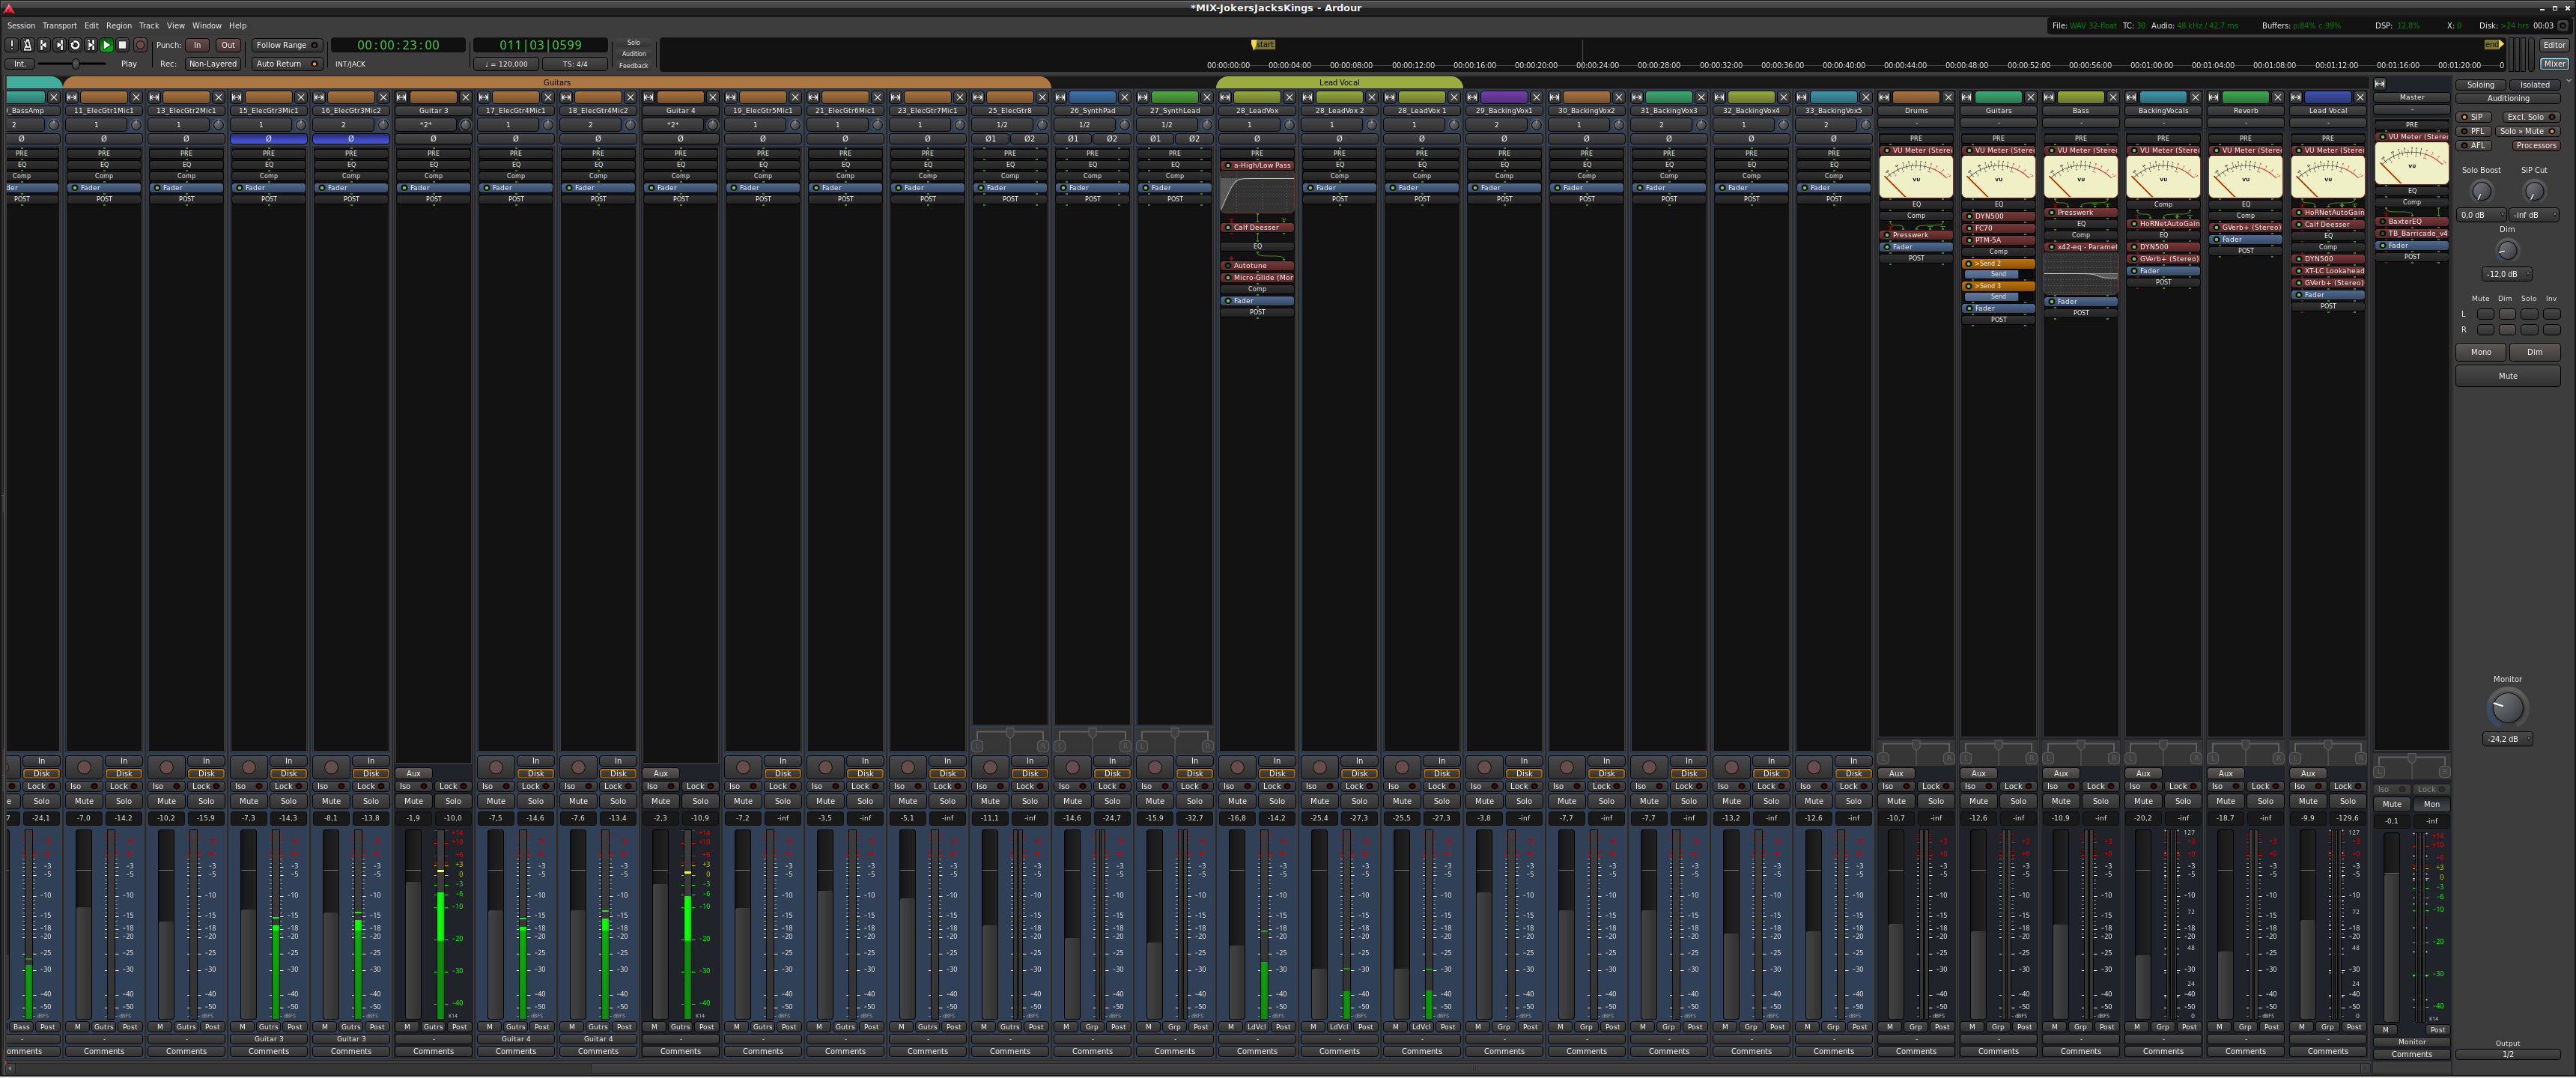The height and width of the screenshot is (1078, 2576).
Task: Open Solo Boost 0,0 dB dropdown
Action: click(2481, 215)
